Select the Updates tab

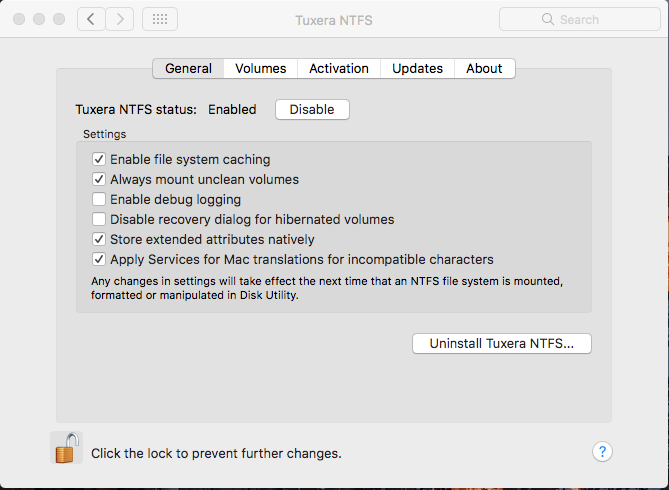[417, 68]
